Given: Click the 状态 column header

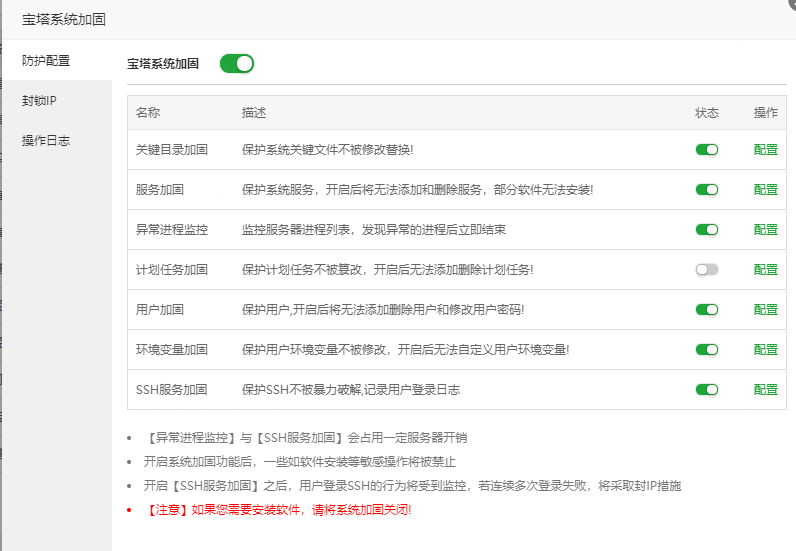Looking at the screenshot, I should click(707, 113).
